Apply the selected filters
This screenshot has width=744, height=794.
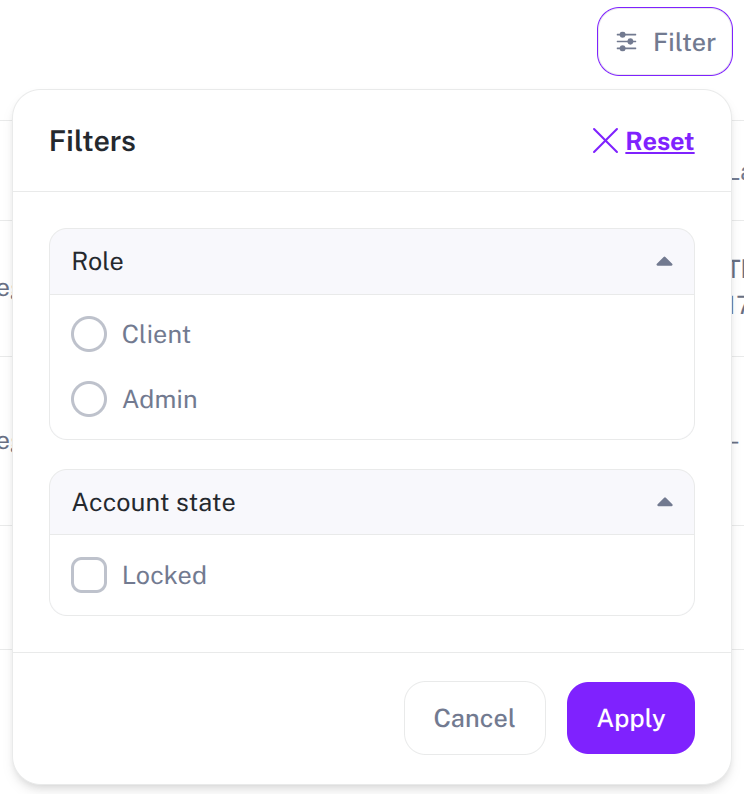[x=630, y=718]
